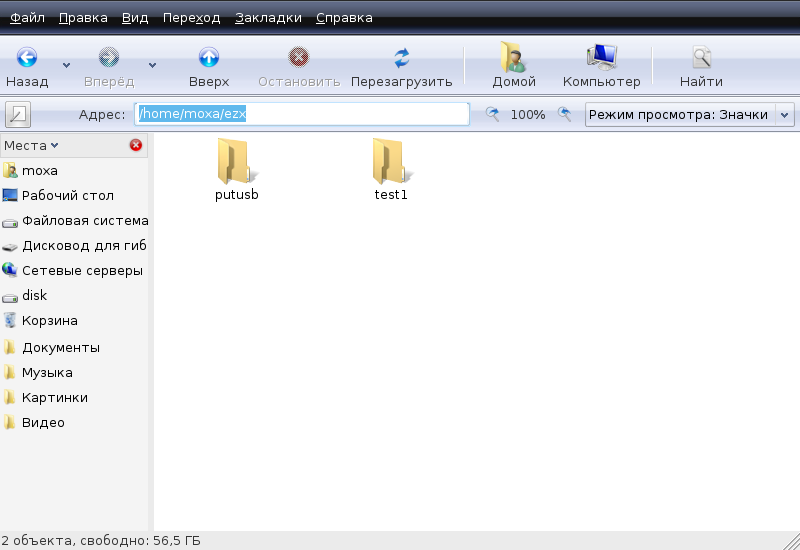The image size is (800, 550).
Task: Open Сетевые серверы in sidebar
Action: [74, 270]
